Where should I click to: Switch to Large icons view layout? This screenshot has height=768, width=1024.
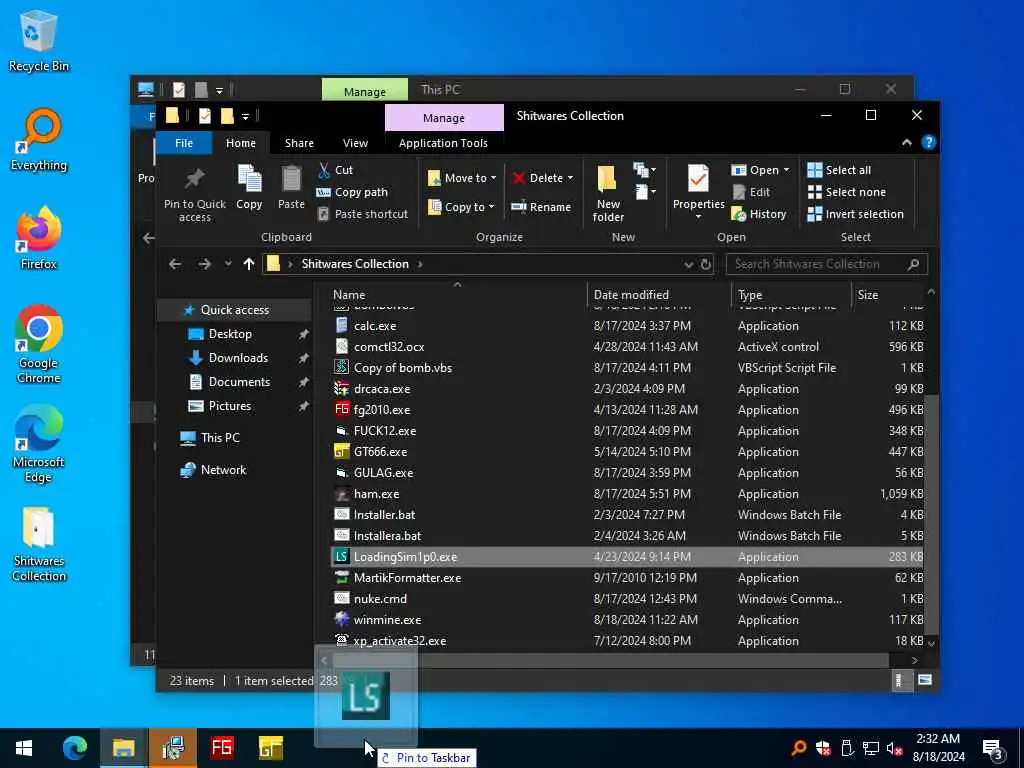pos(925,680)
